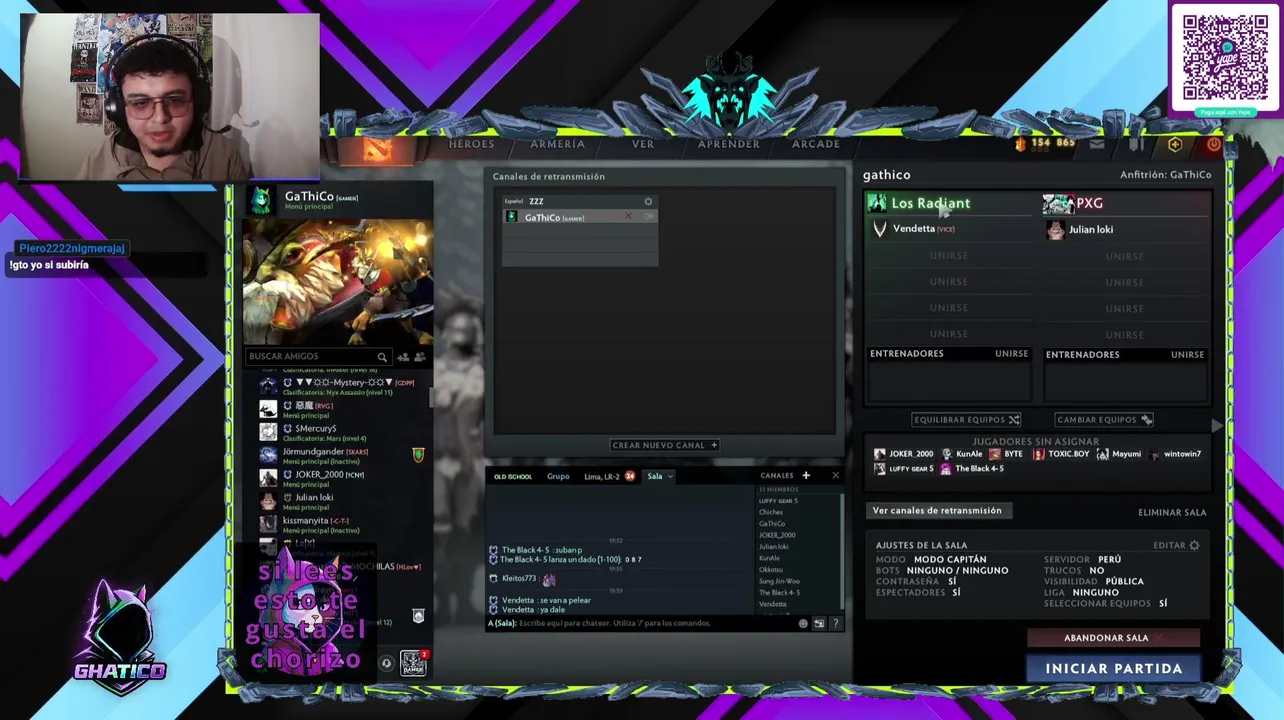Open the emoticon picker in chat
1284x720 pixels.
[x=803, y=623]
